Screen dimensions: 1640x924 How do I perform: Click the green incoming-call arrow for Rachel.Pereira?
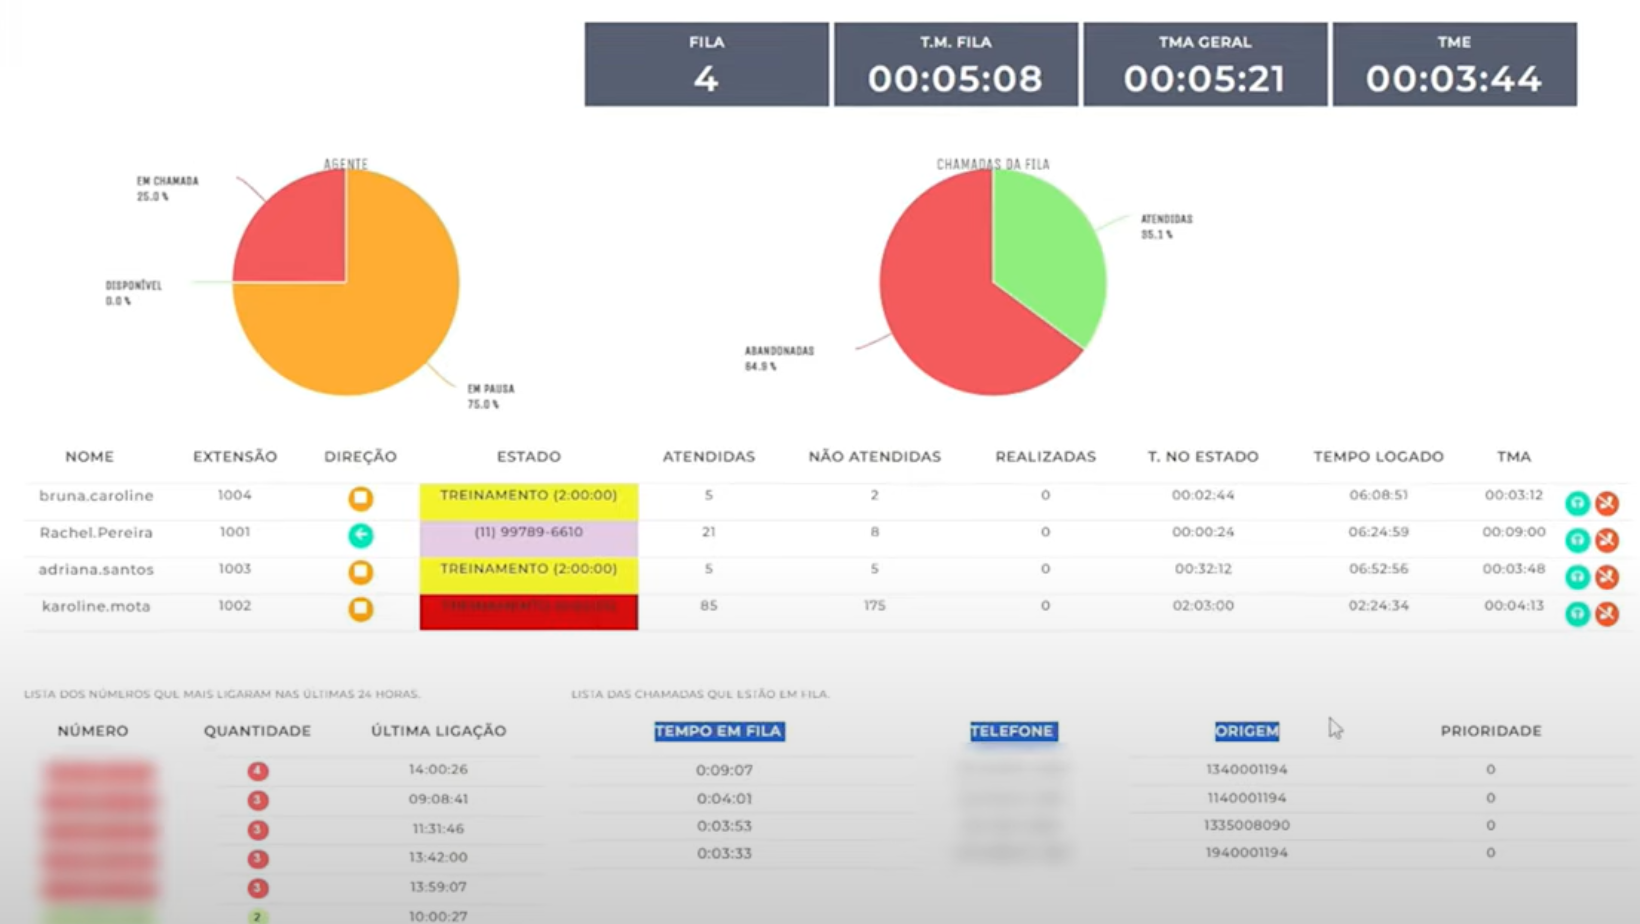[360, 536]
